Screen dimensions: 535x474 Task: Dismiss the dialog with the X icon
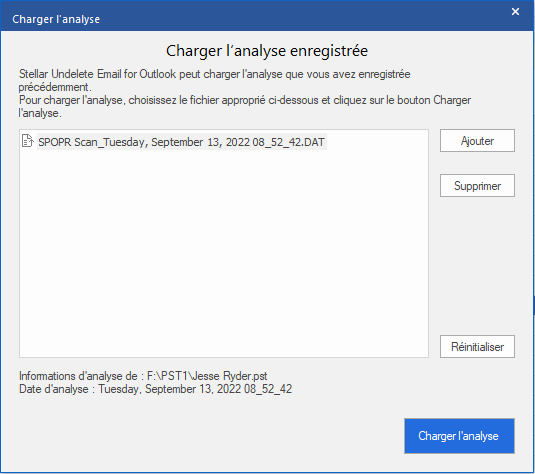[515, 12]
